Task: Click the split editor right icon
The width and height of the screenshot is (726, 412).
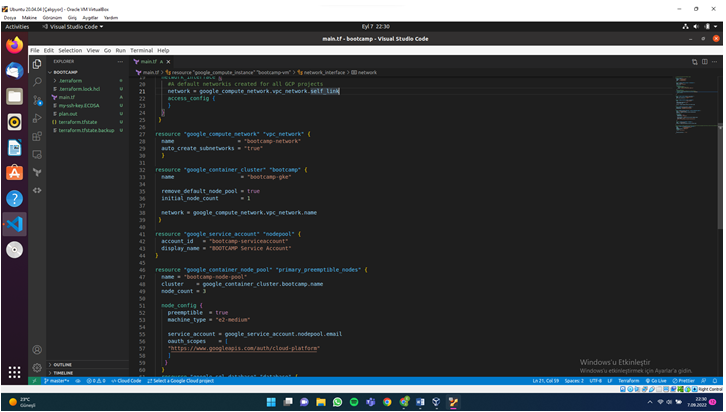Action: 705,62
